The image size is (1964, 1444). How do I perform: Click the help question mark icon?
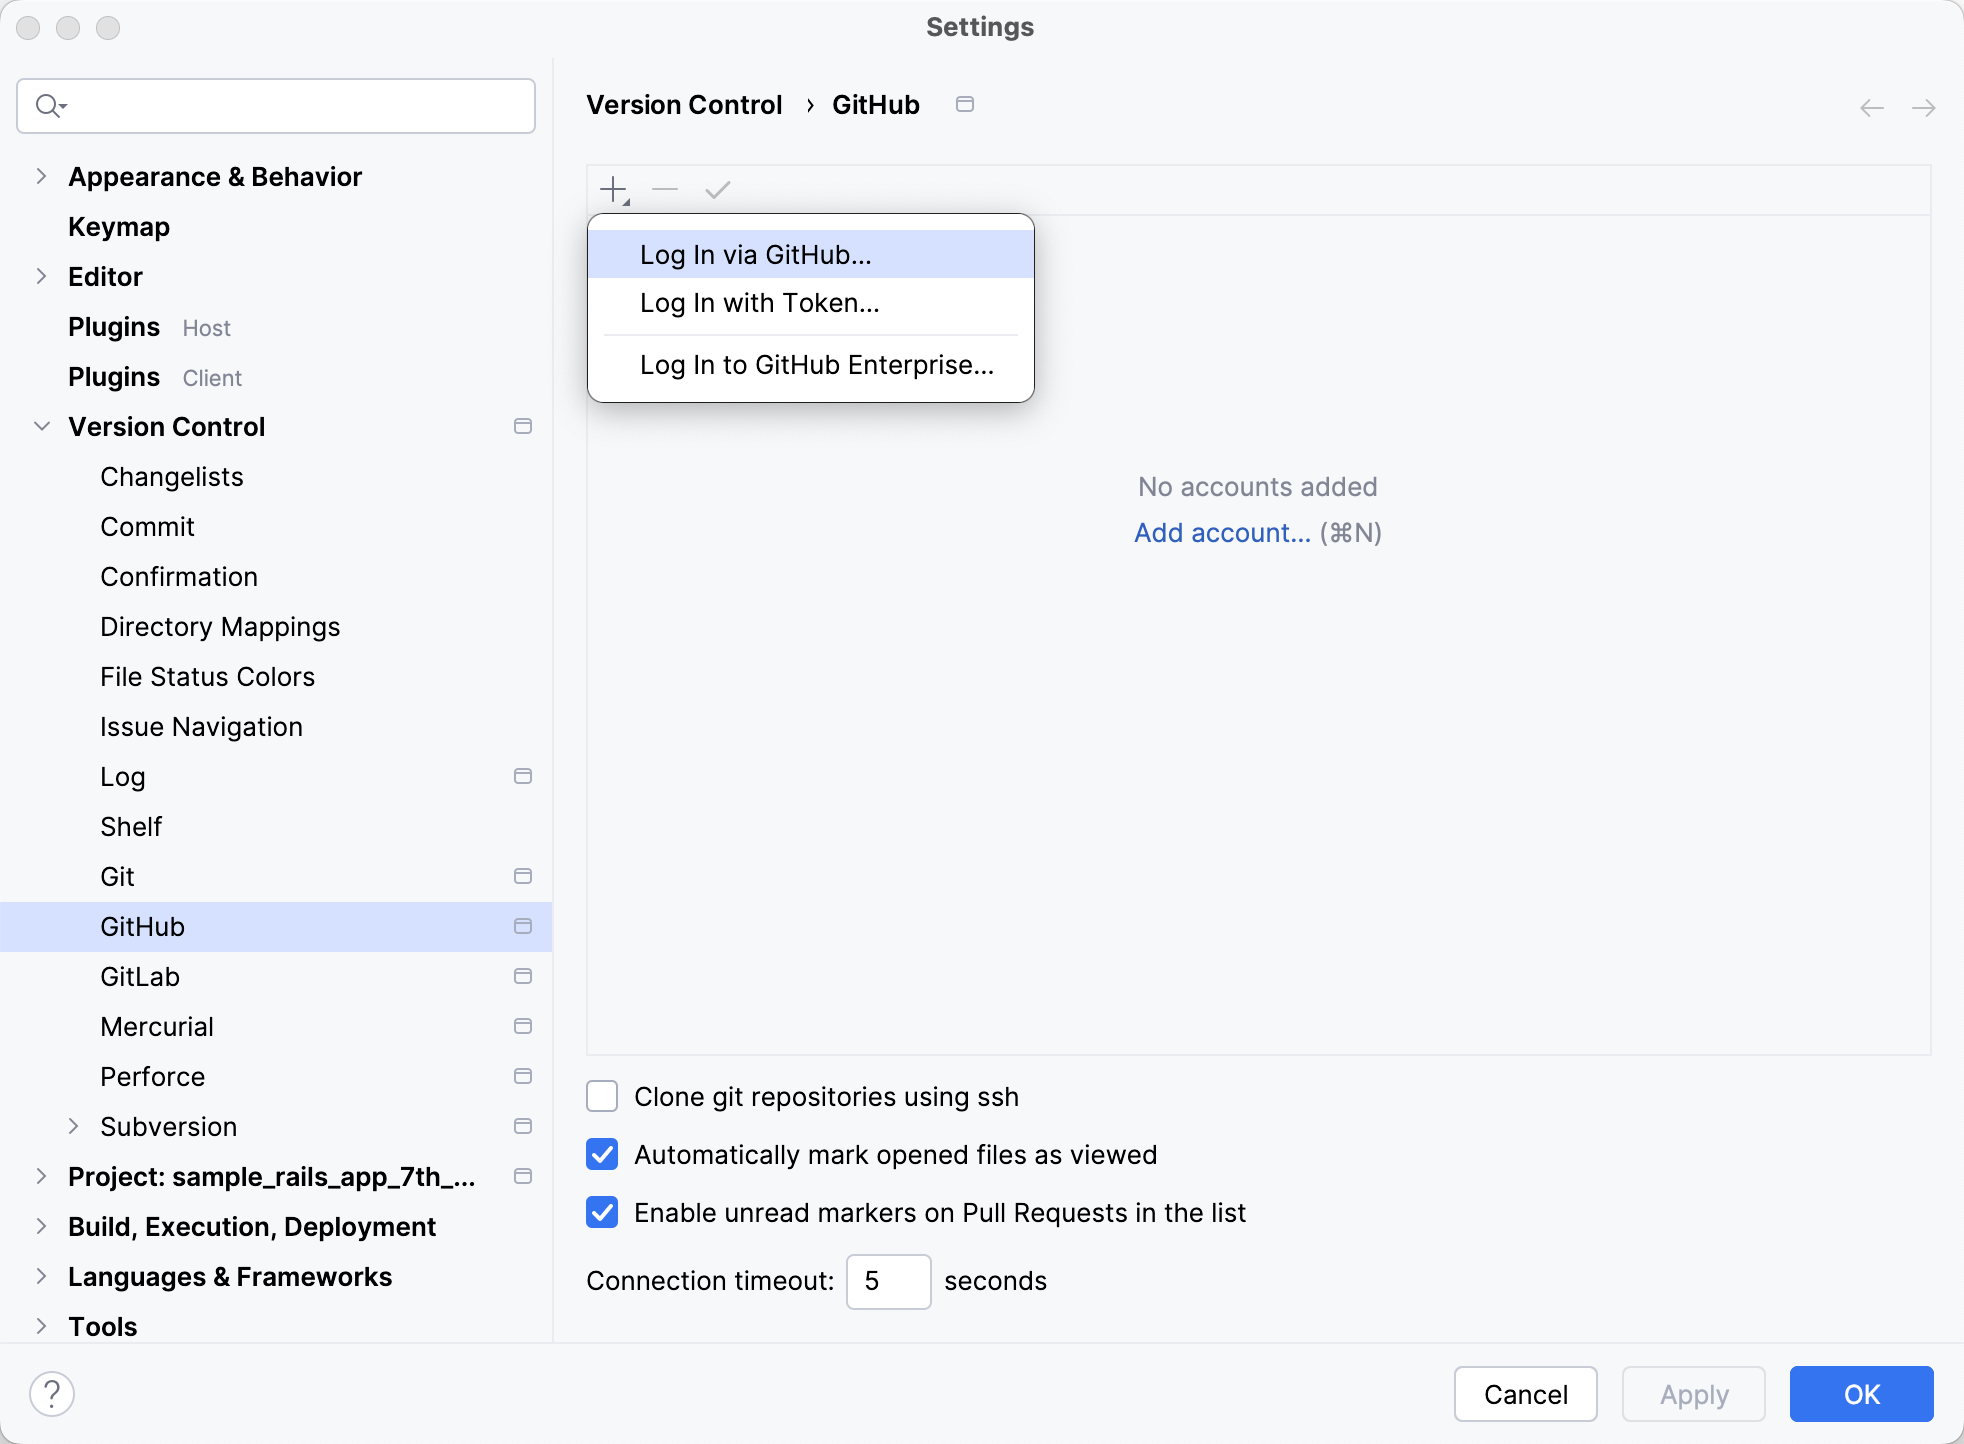(x=52, y=1392)
